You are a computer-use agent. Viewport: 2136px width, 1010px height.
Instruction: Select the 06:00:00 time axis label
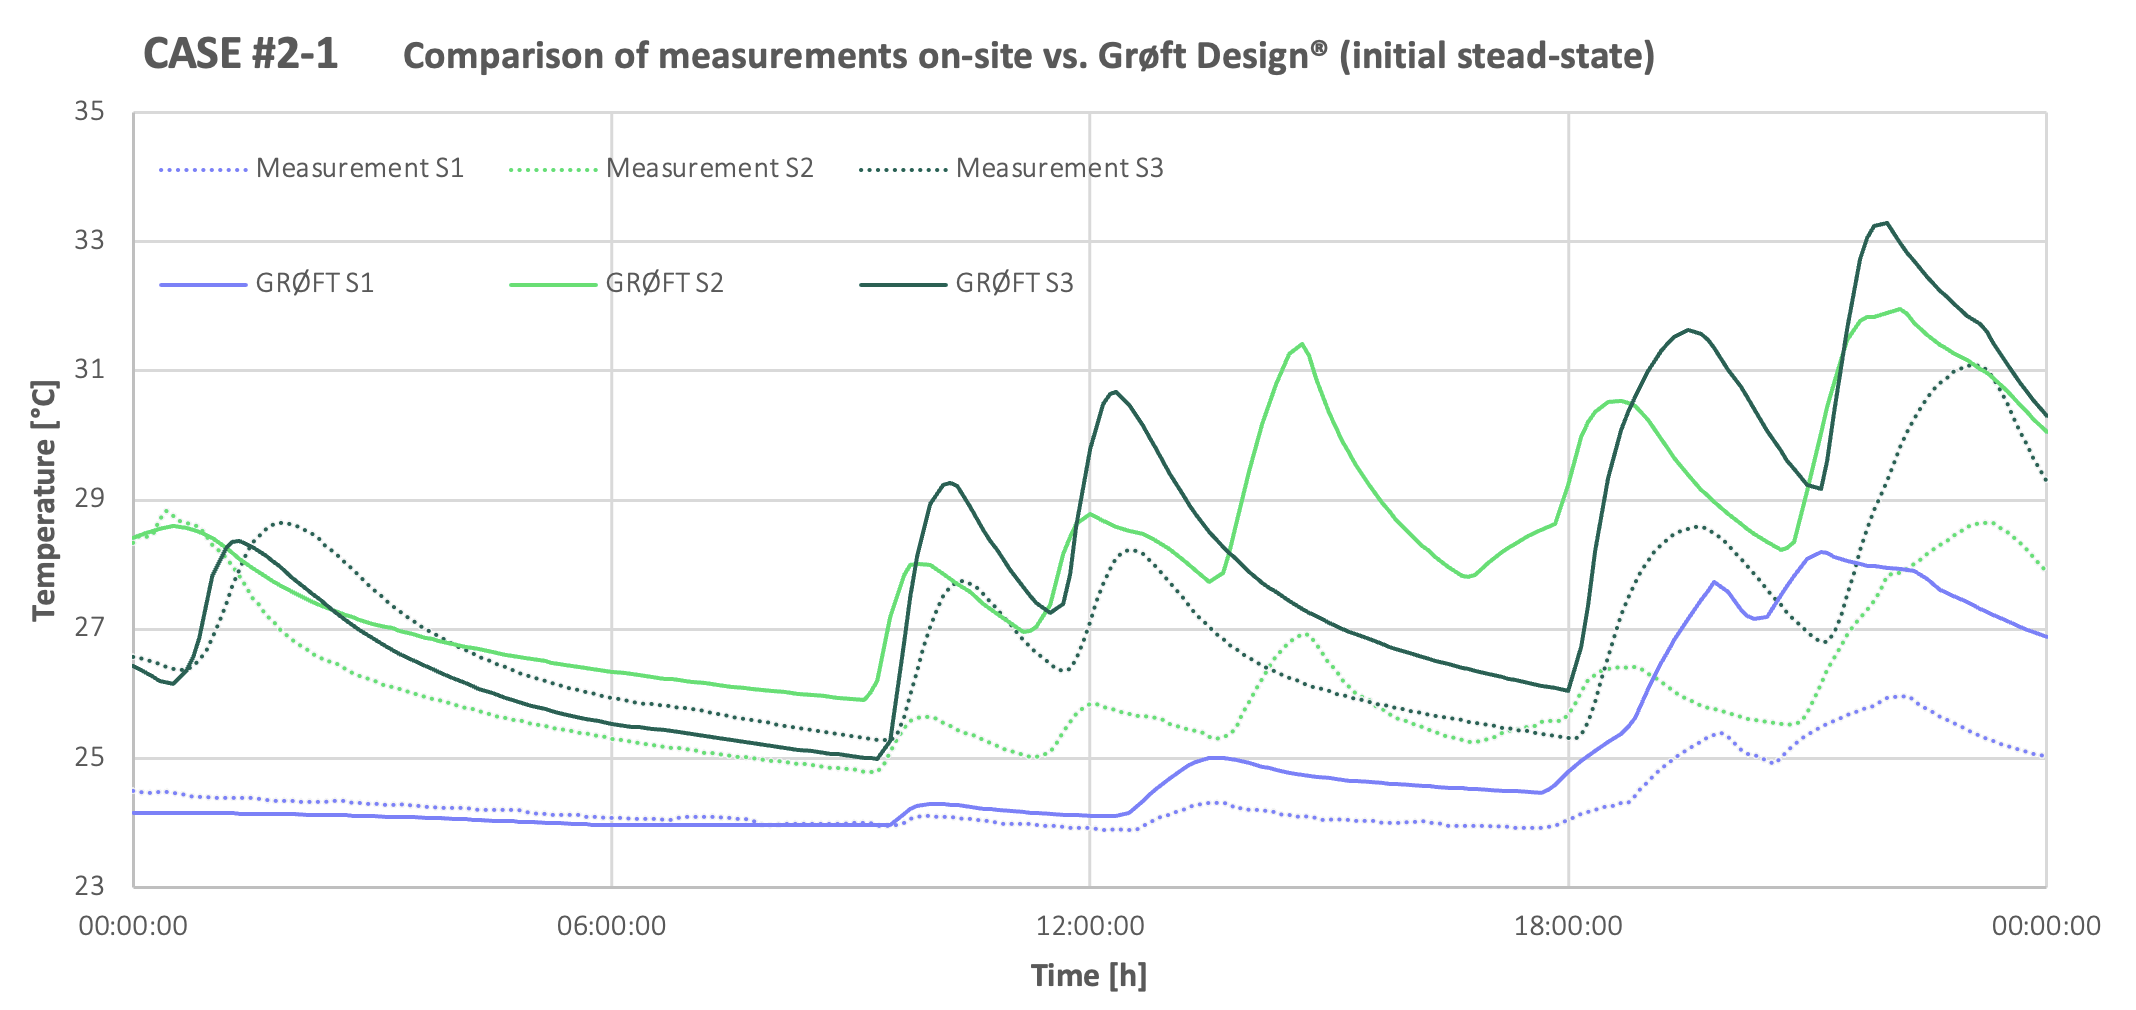coord(612,925)
